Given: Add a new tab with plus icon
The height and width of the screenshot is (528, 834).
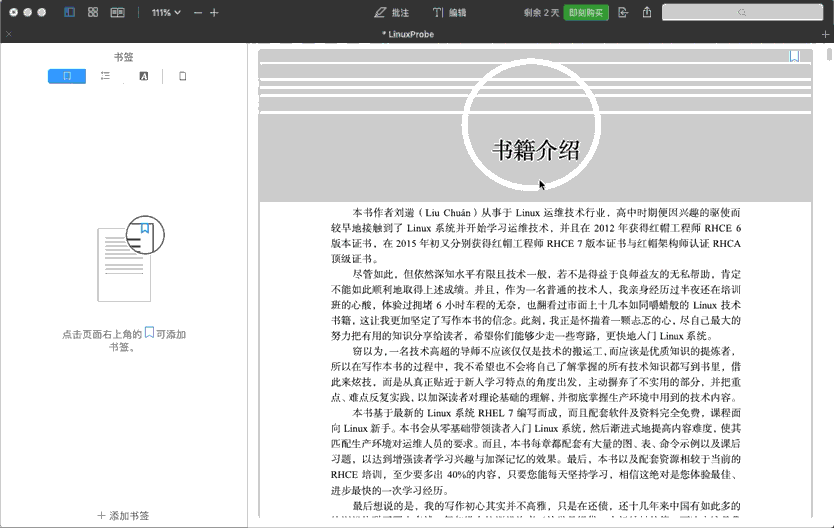Looking at the screenshot, I should (825, 34).
